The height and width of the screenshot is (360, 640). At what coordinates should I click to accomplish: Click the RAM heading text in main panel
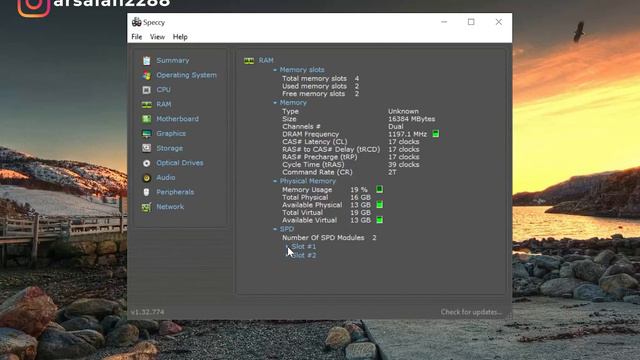tap(266, 60)
